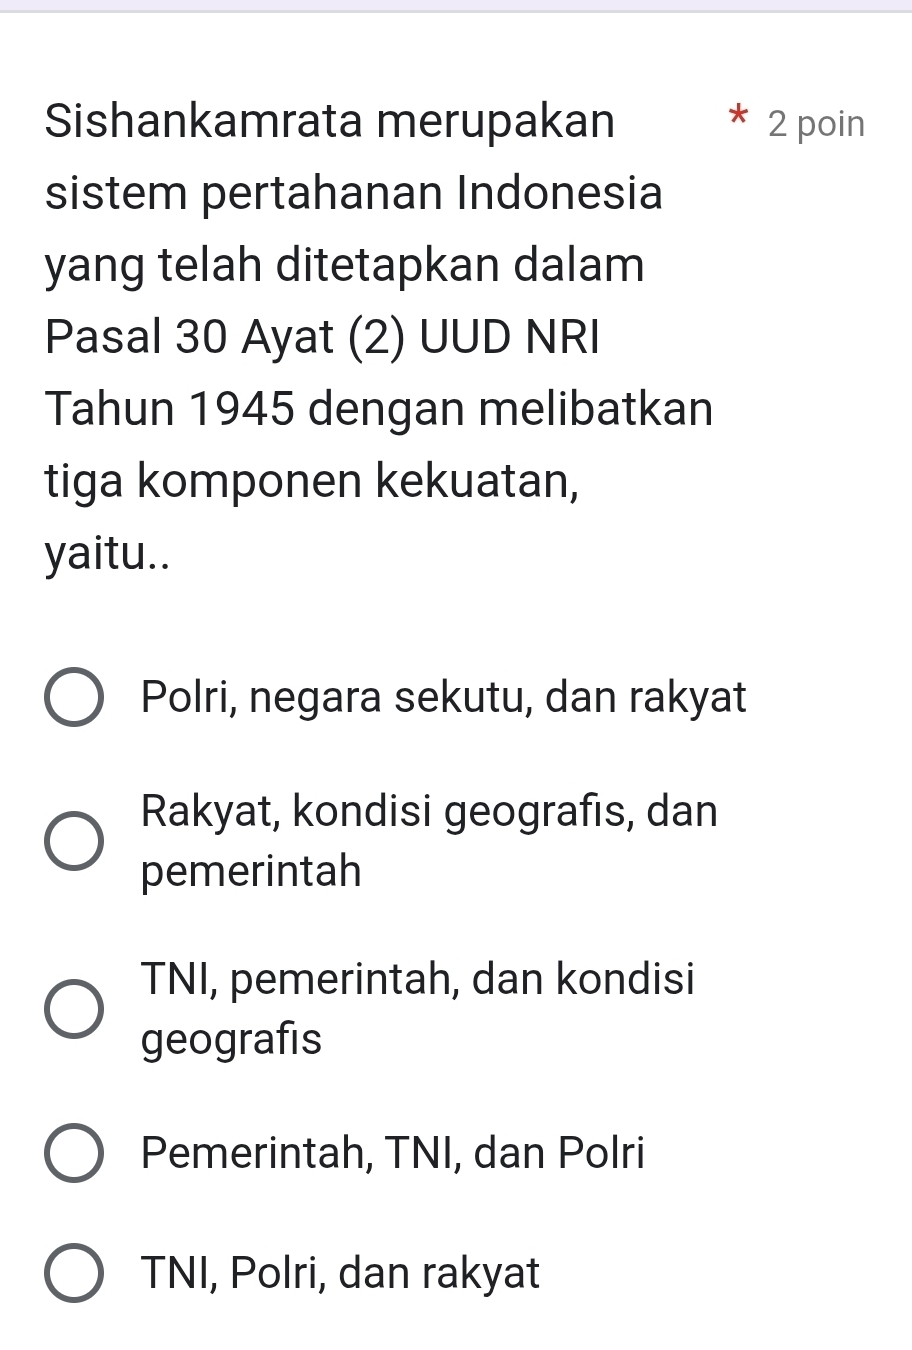Click the '2 poin' score label
This screenshot has width=912, height=1350.
pos(816,124)
